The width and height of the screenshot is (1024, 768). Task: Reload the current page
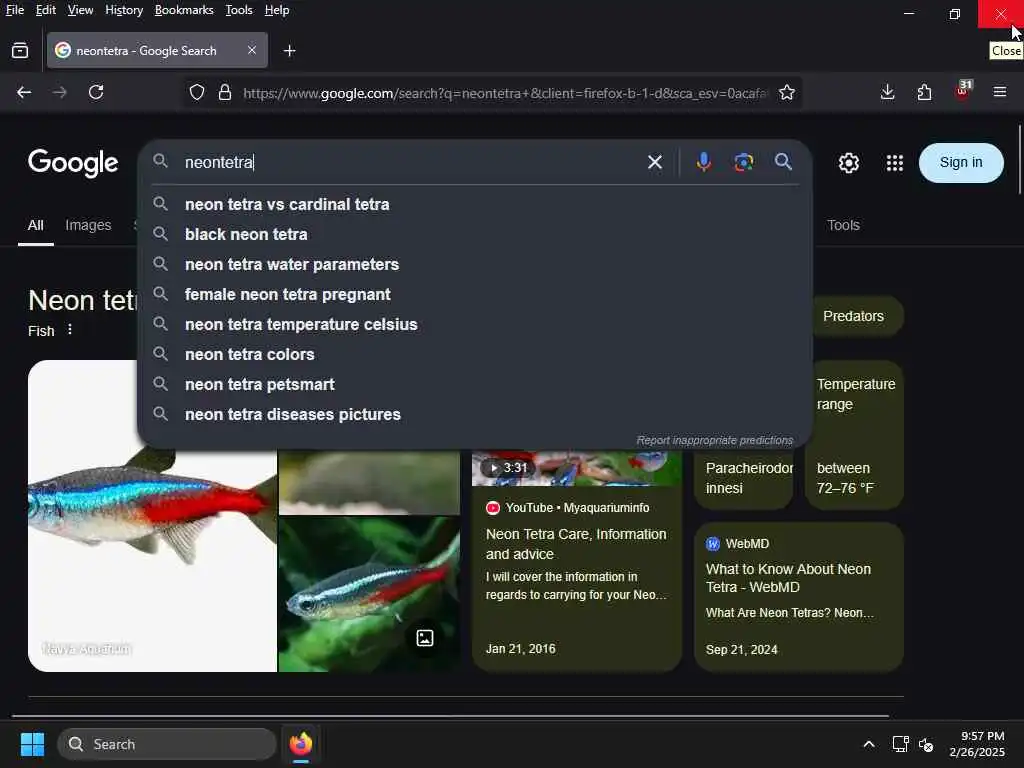point(96,92)
